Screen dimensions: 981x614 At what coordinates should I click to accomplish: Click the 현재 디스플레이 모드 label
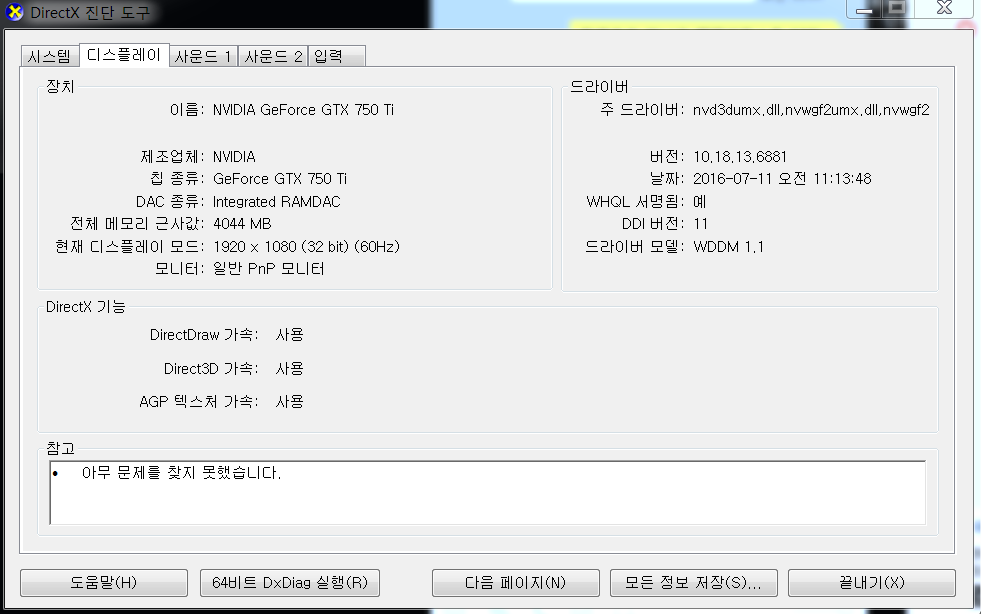tap(130, 247)
